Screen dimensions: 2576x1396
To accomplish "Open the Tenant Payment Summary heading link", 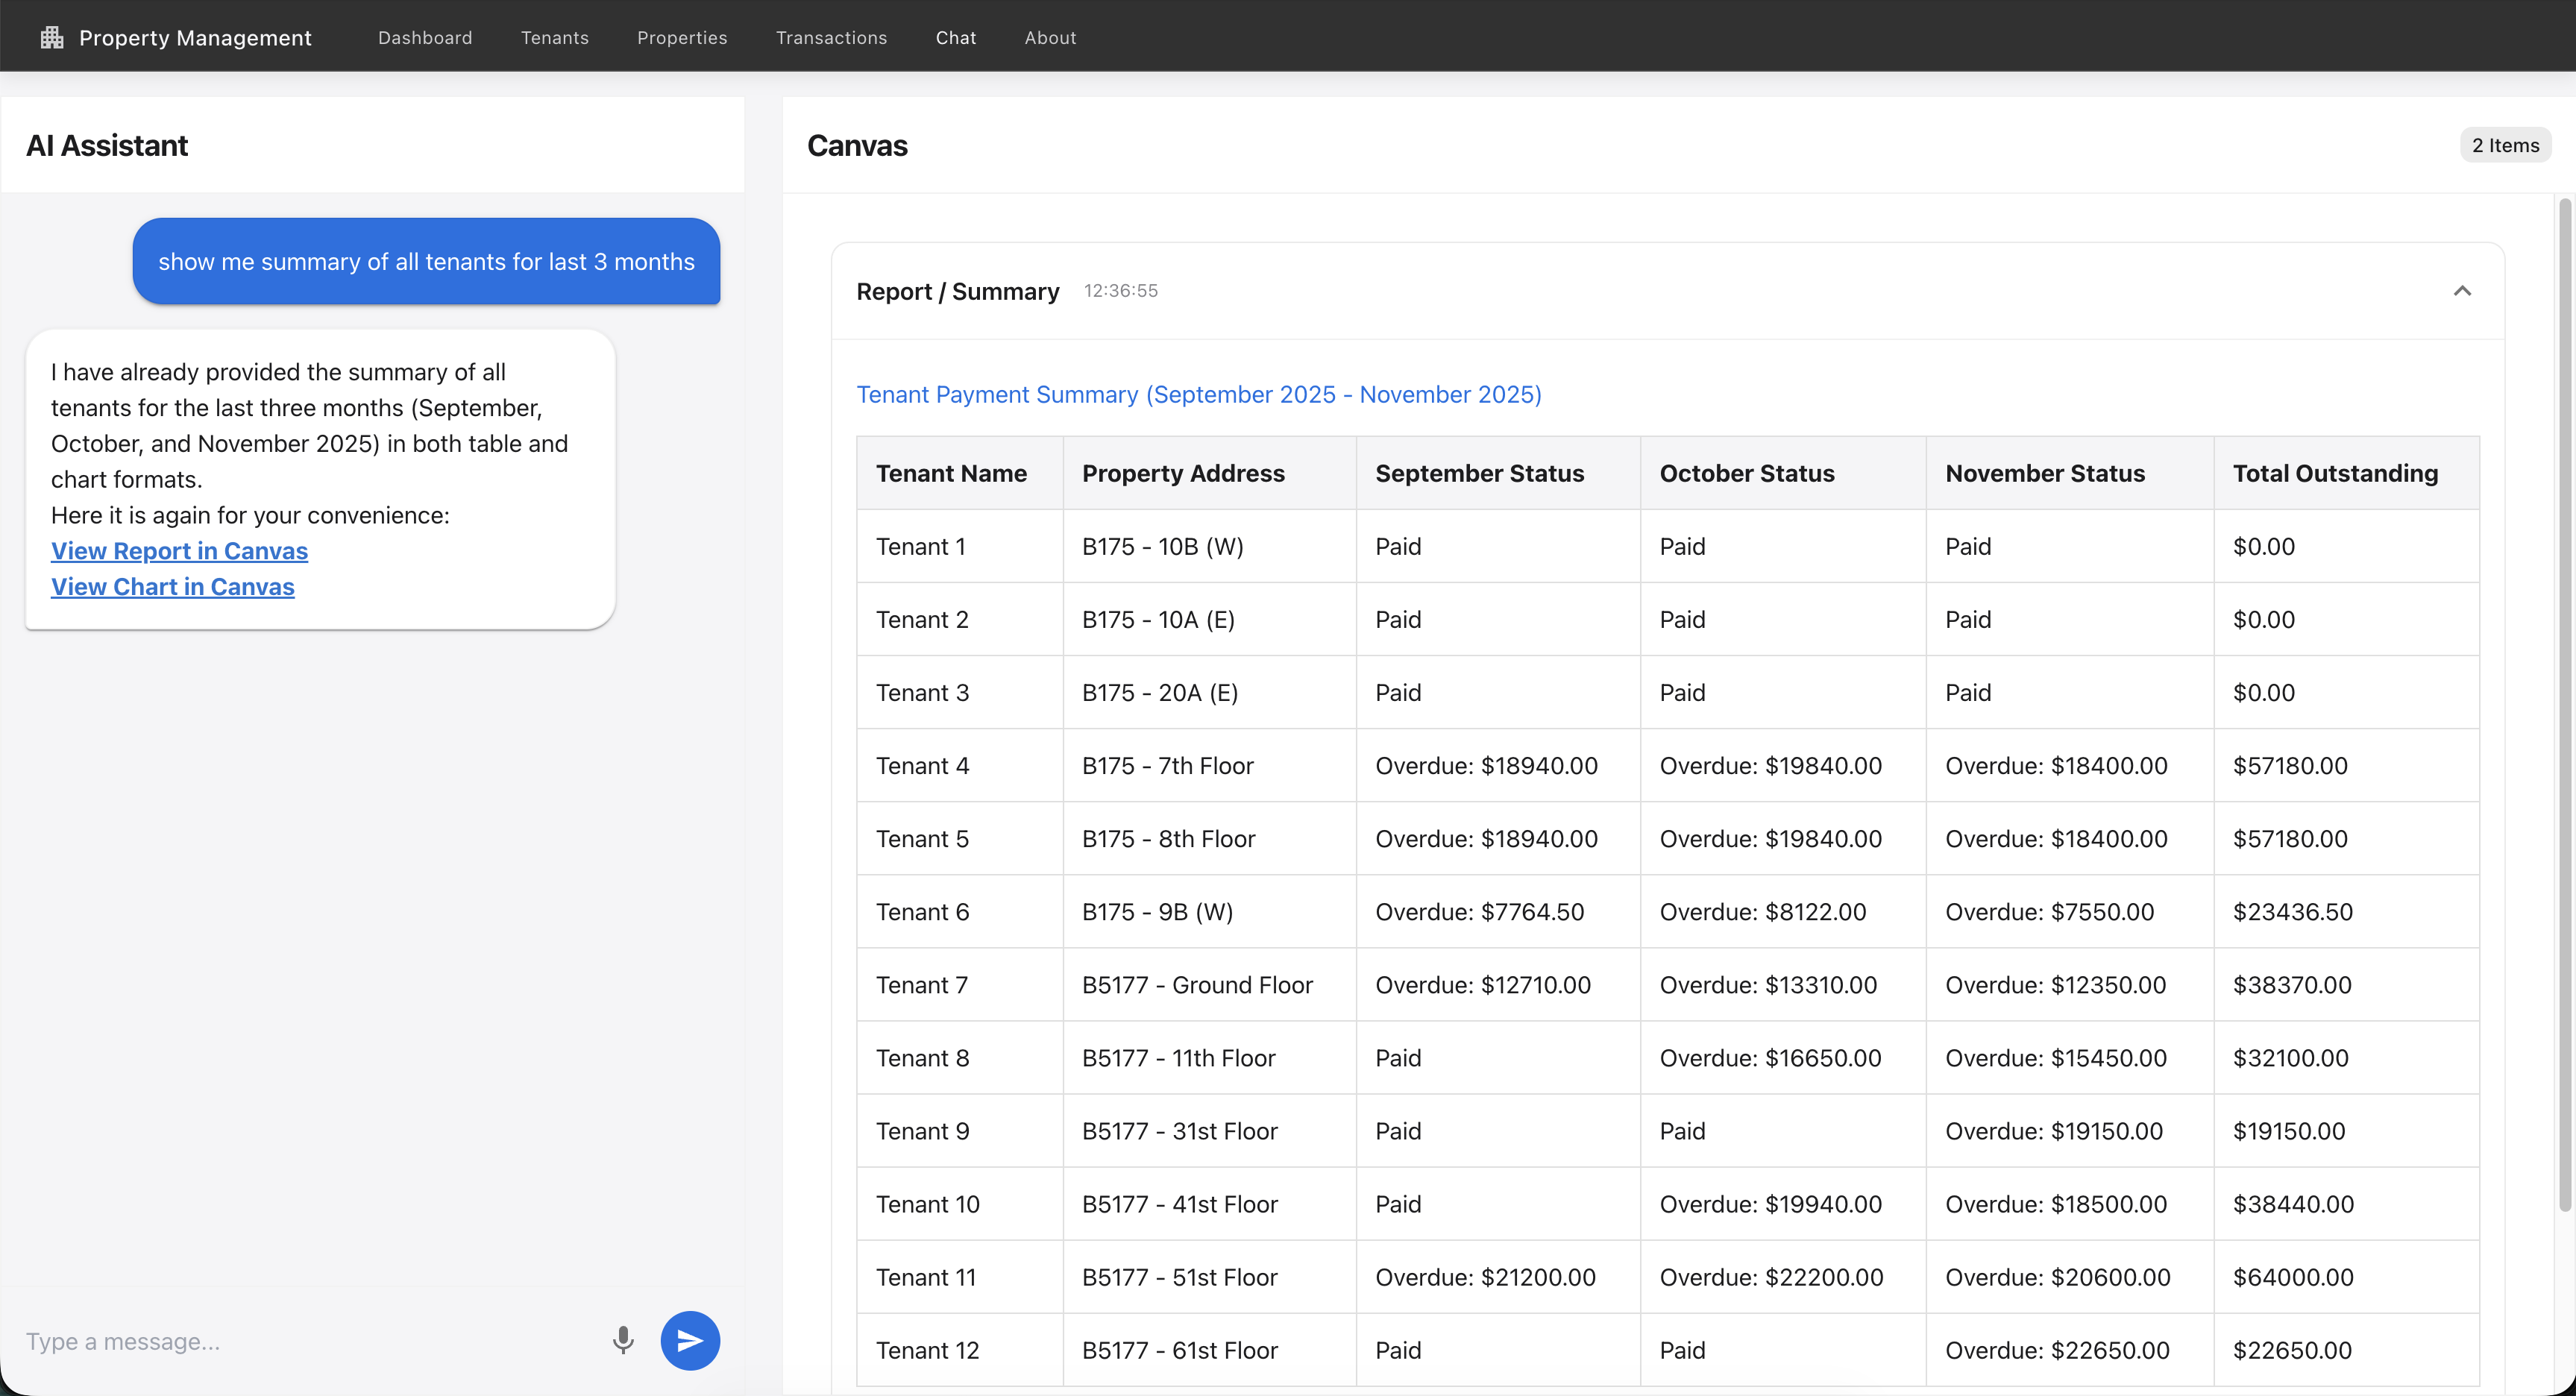I will click(x=1199, y=394).
